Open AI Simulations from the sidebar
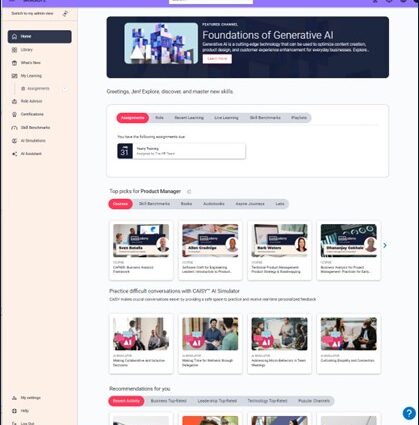This screenshot has height=425, width=419. tap(33, 141)
